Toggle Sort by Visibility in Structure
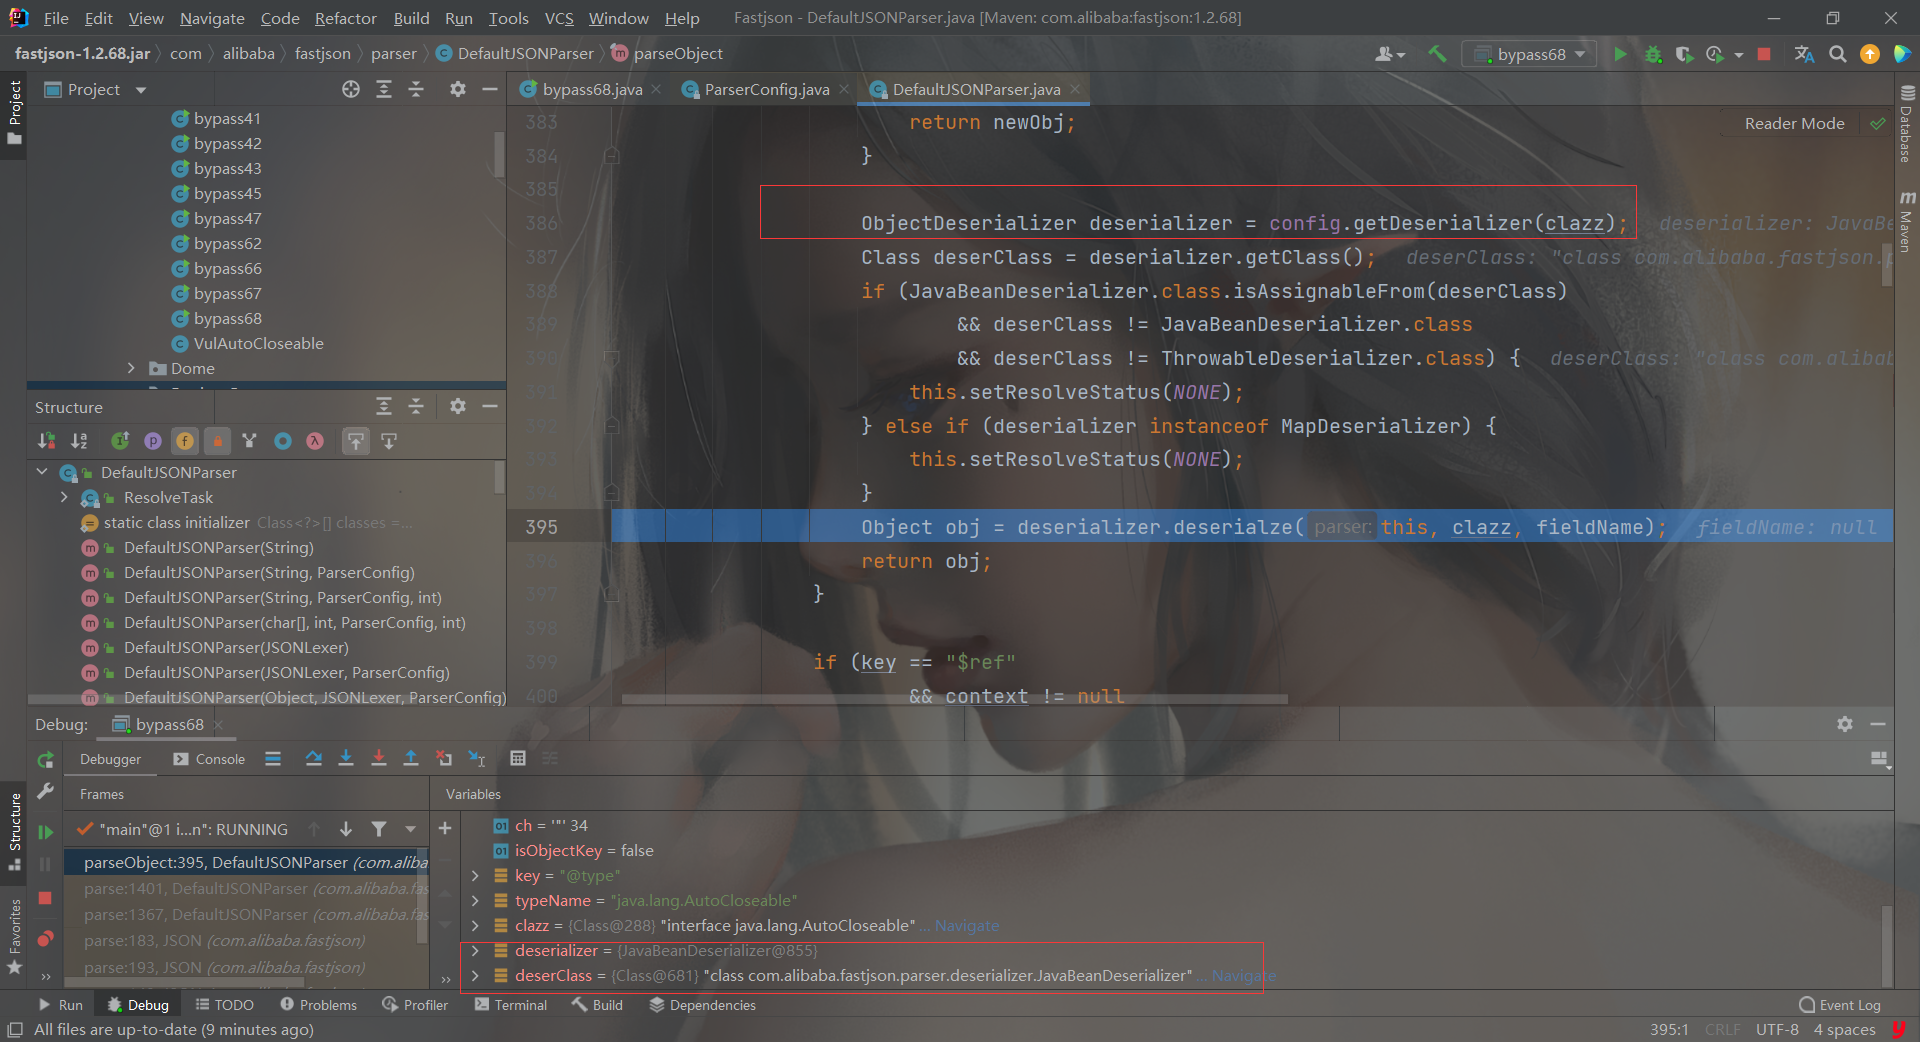The height and width of the screenshot is (1042, 1920). (x=46, y=441)
